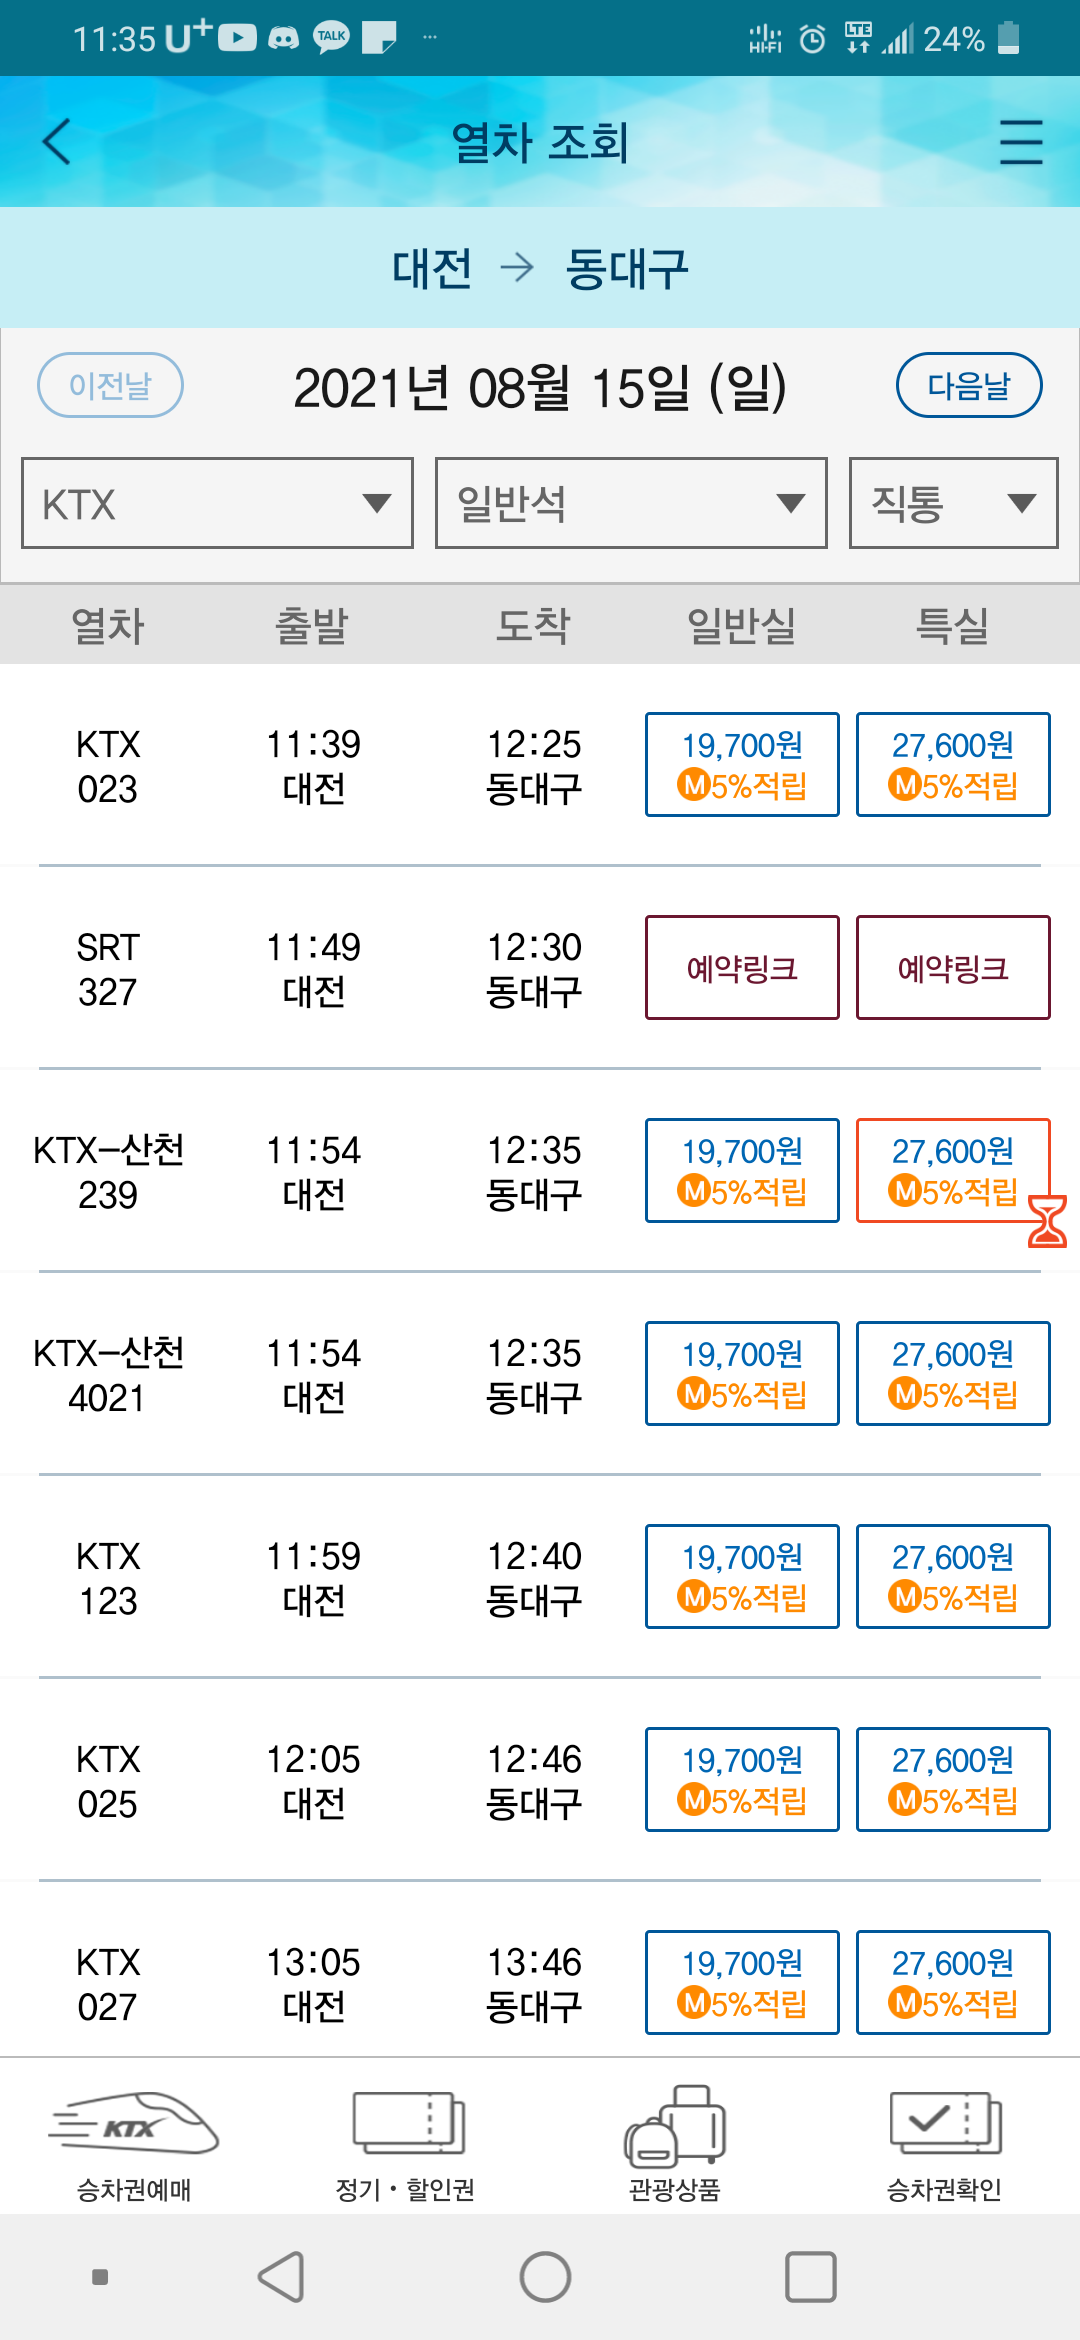Select KTX 123 특실 27,600원 fare

point(953,1576)
